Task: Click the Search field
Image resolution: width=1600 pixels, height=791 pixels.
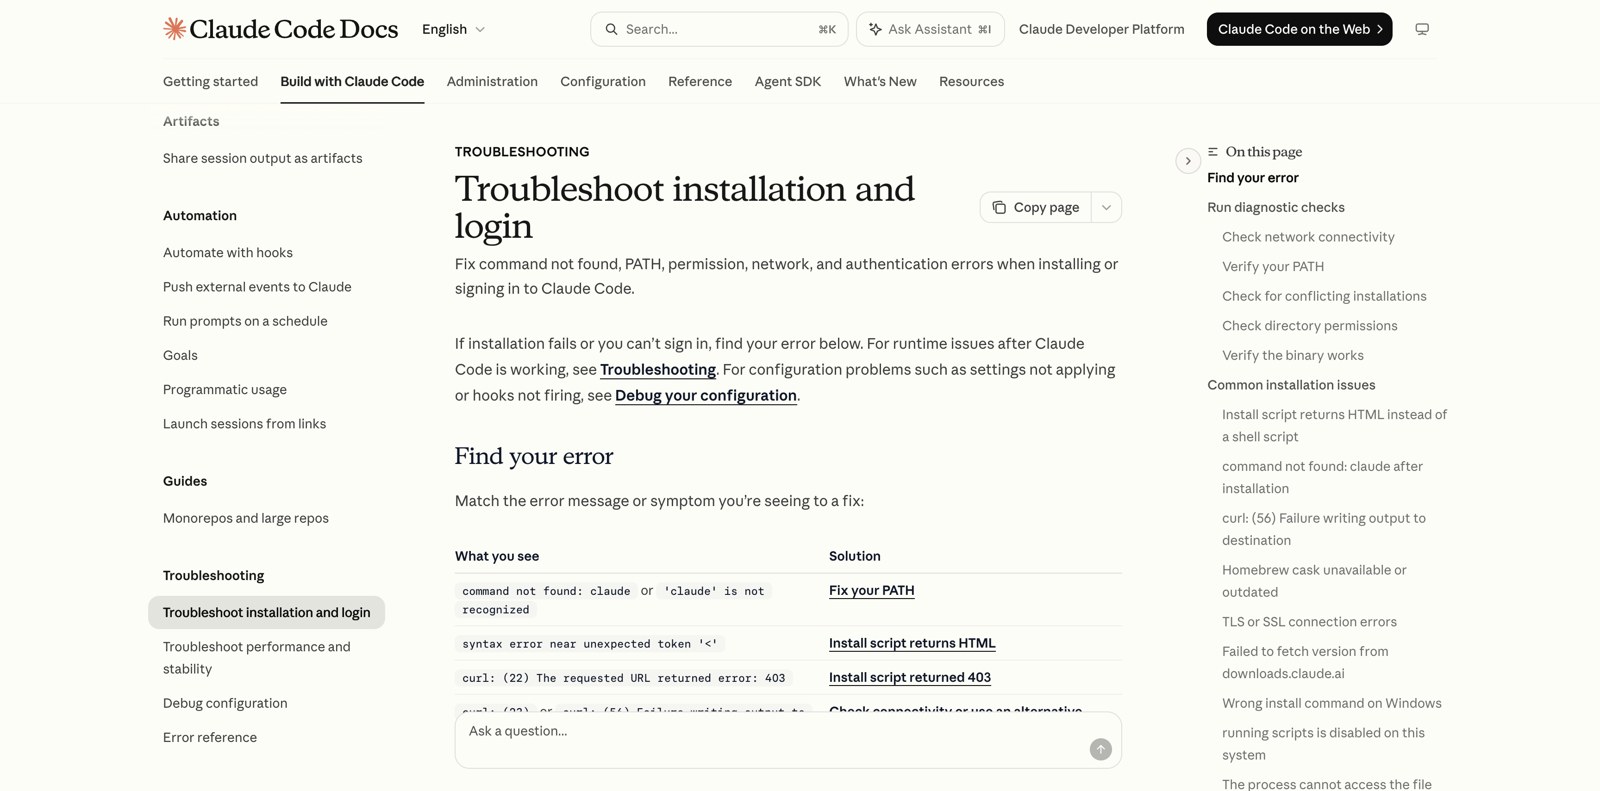Action: click(719, 29)
